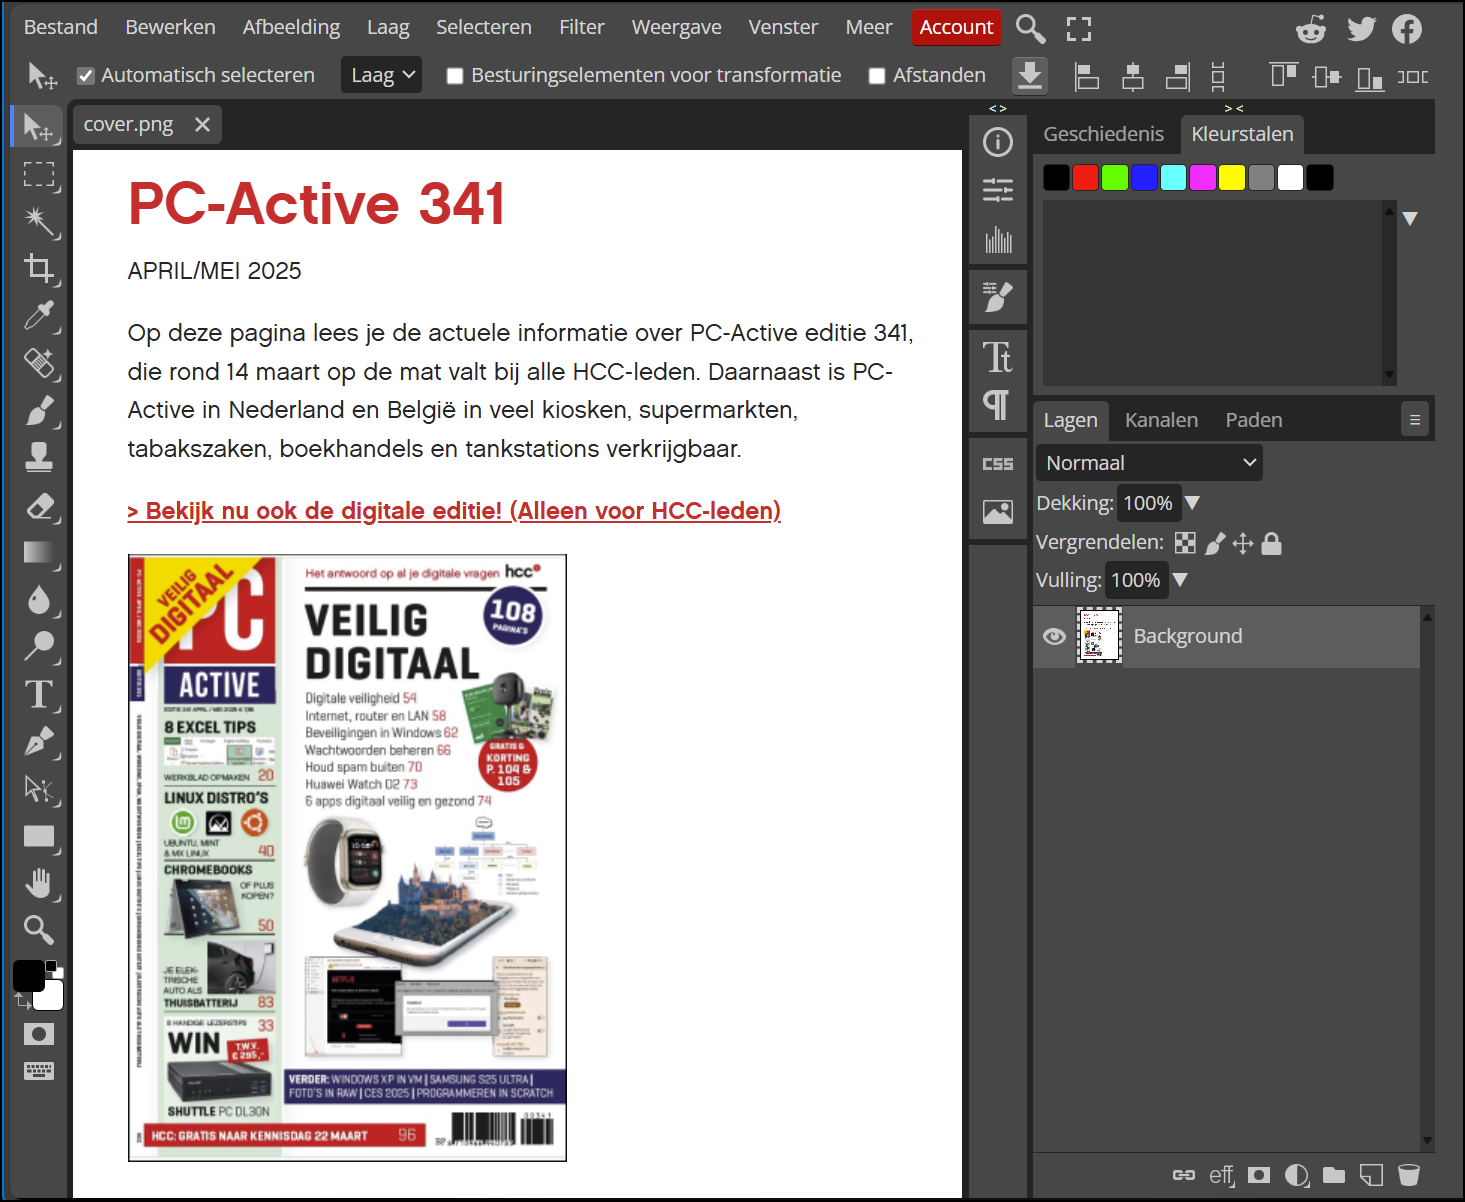Activate the Text tool
The height and width of the screenshot is (1202, 1465).
pyautogui.click(x=39, y=694)
